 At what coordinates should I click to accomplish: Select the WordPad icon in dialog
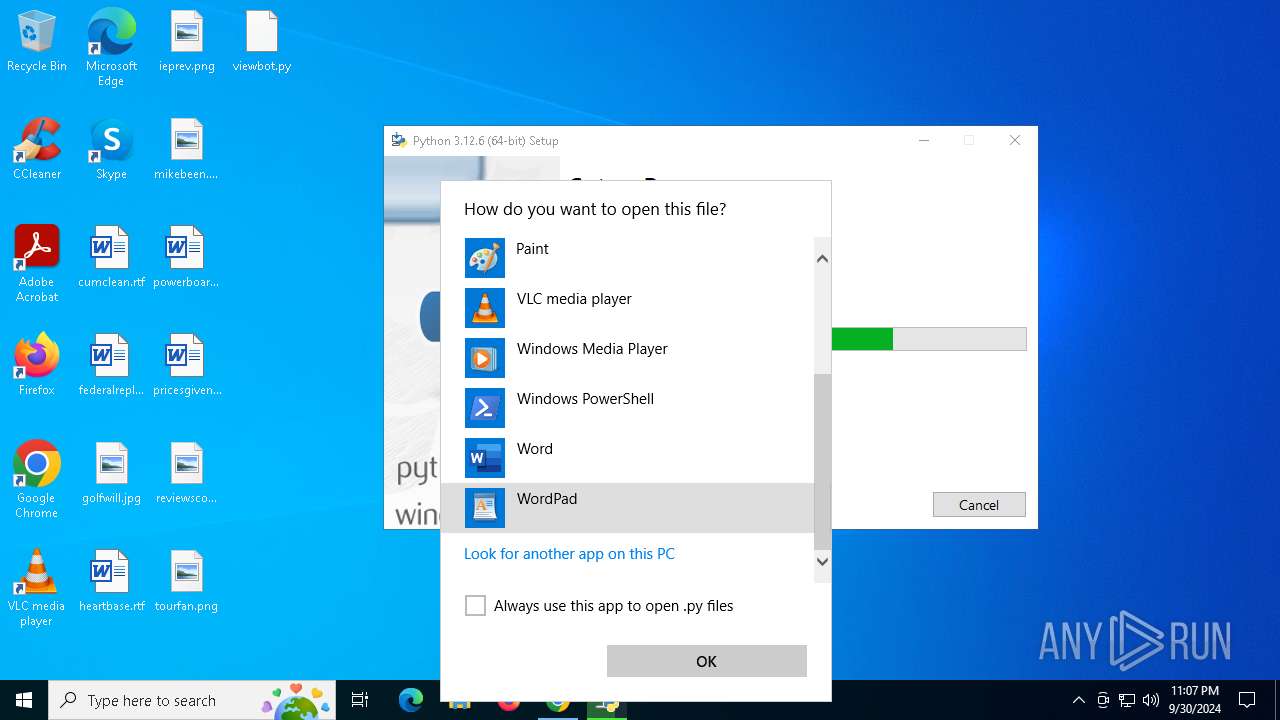click(485, 508)
